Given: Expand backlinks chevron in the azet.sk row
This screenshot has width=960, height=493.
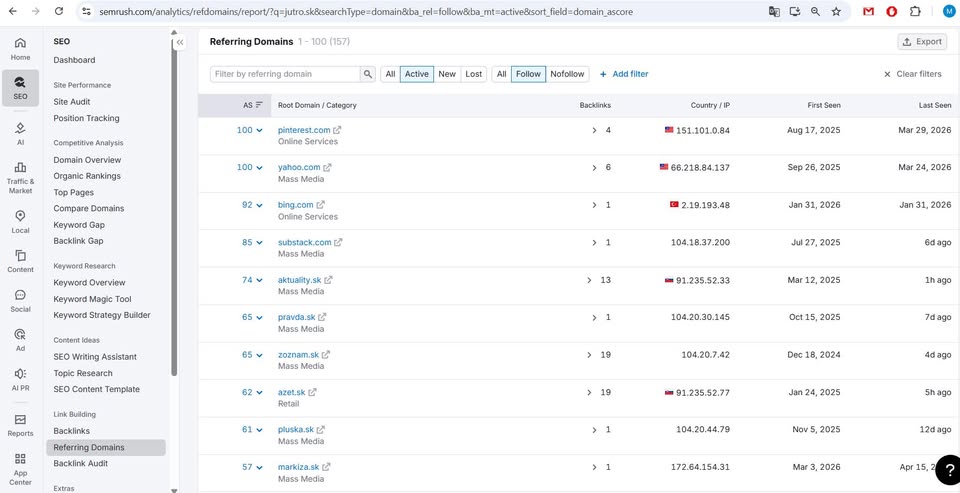Looking at the screenshot, I should 590,393.
